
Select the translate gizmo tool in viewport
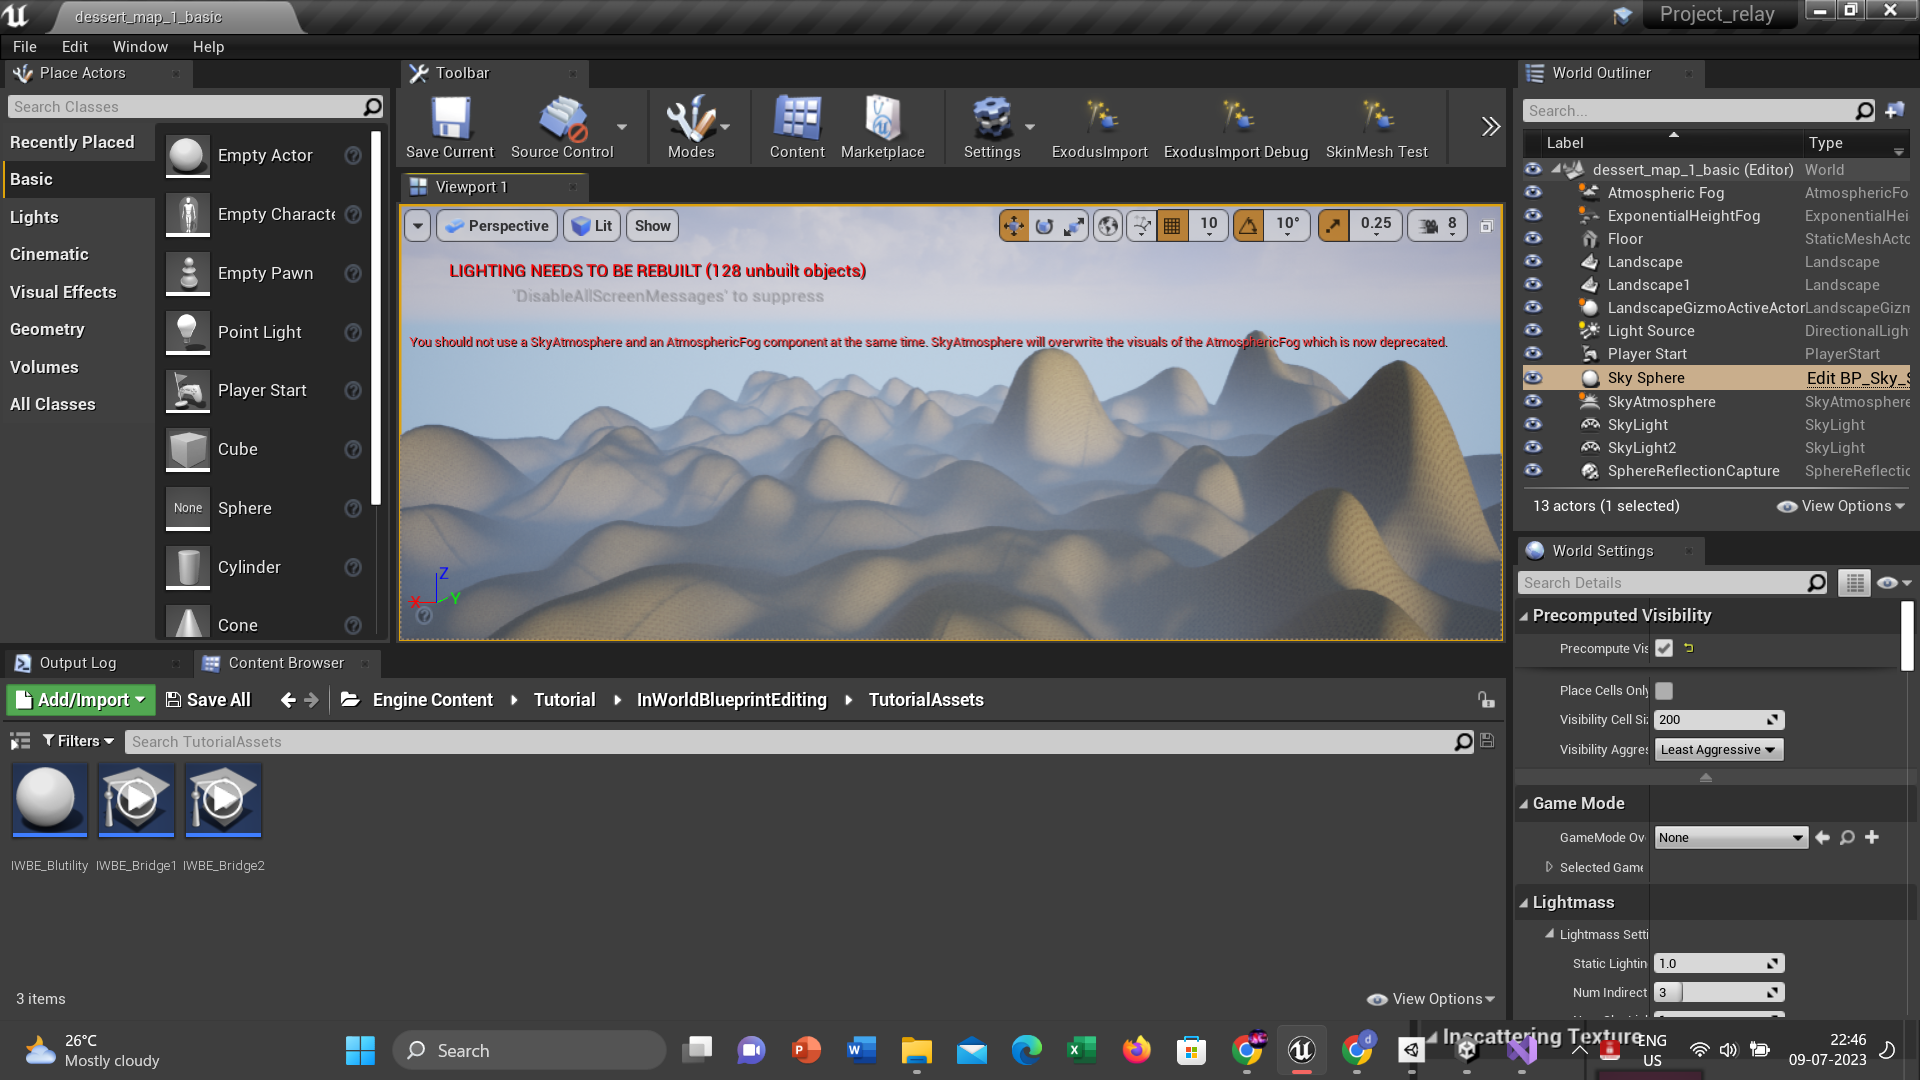[1013, 226]
